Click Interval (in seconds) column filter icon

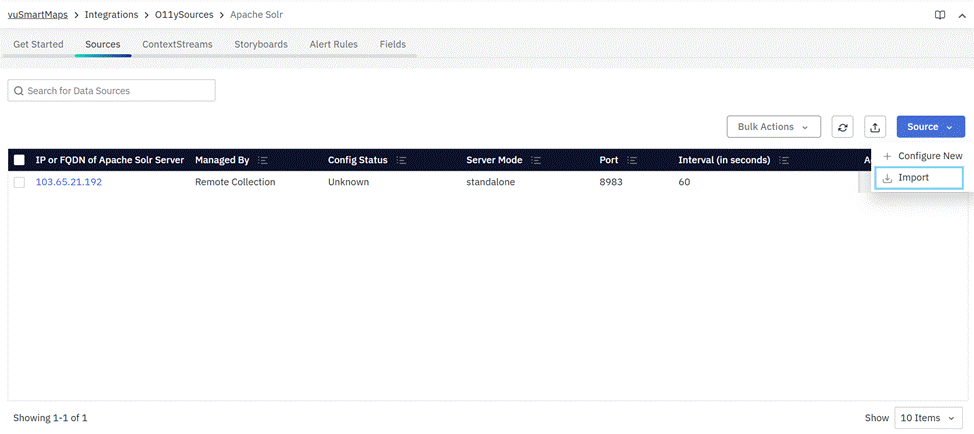pyautogui.click(x=784, y=160)
